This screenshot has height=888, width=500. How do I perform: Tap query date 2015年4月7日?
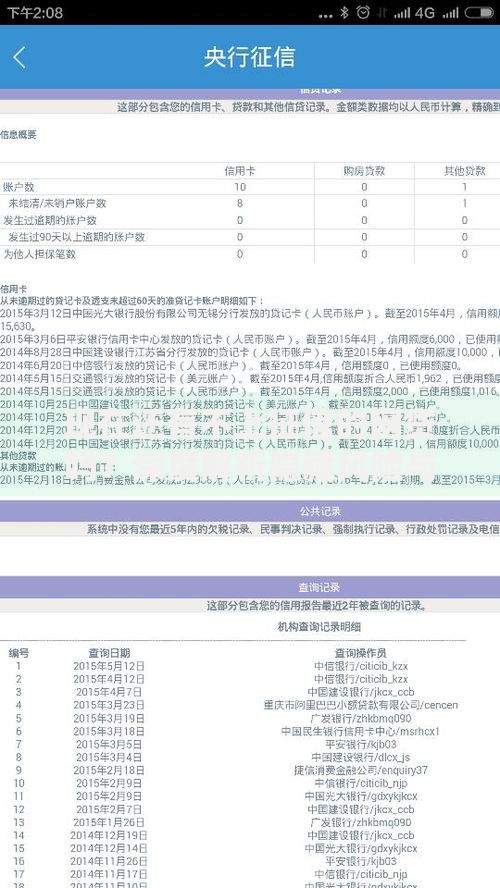coord(109,692)
